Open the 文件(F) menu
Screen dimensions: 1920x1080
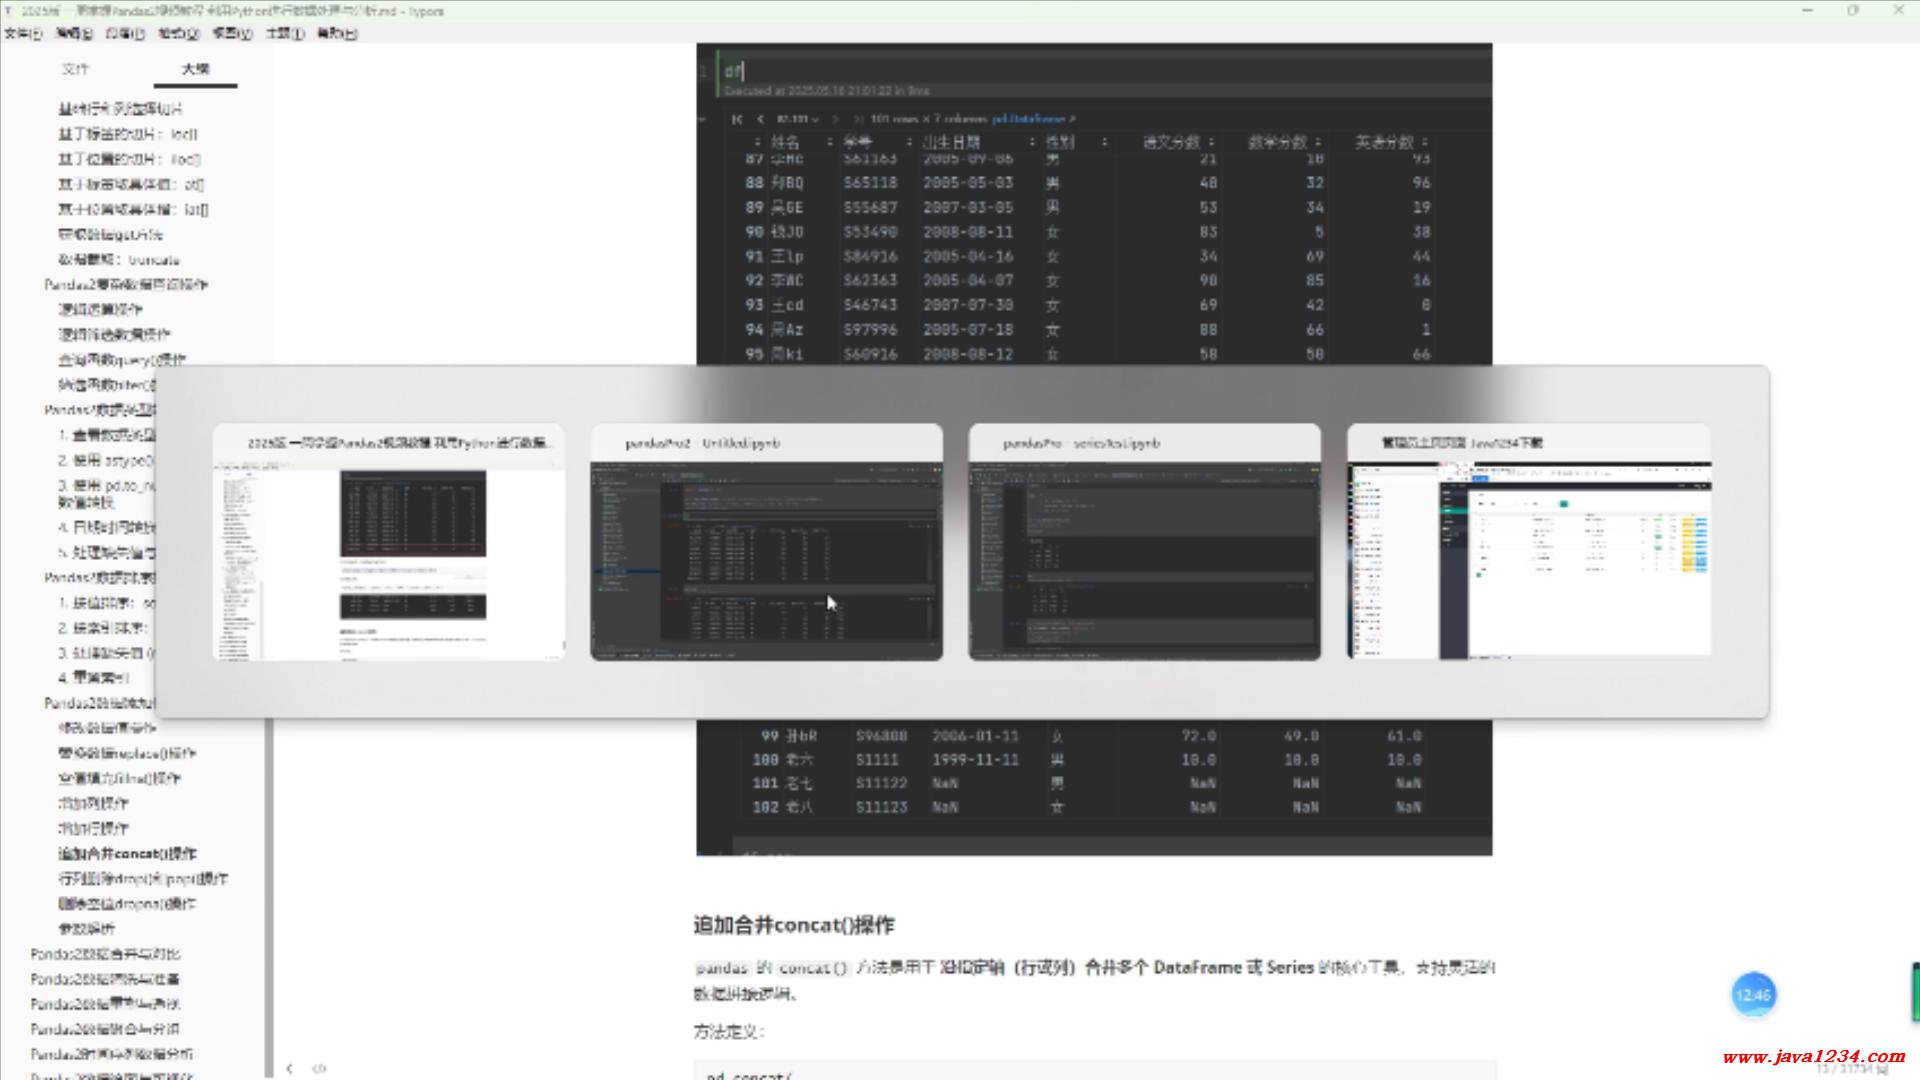coord(23,33)
